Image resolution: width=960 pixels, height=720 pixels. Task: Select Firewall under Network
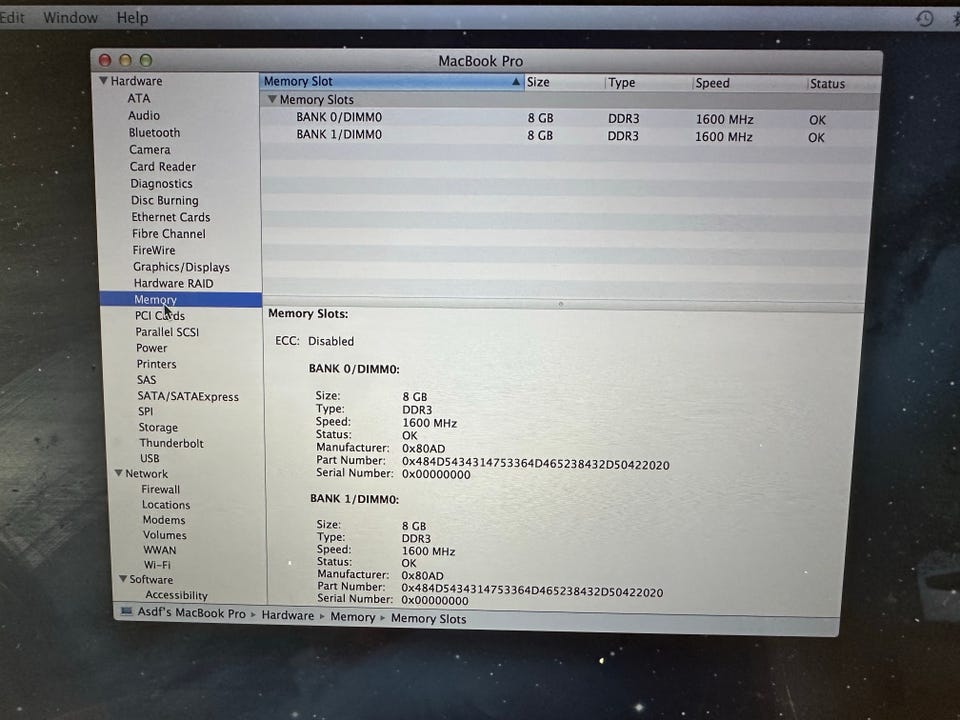pos(160,489)
